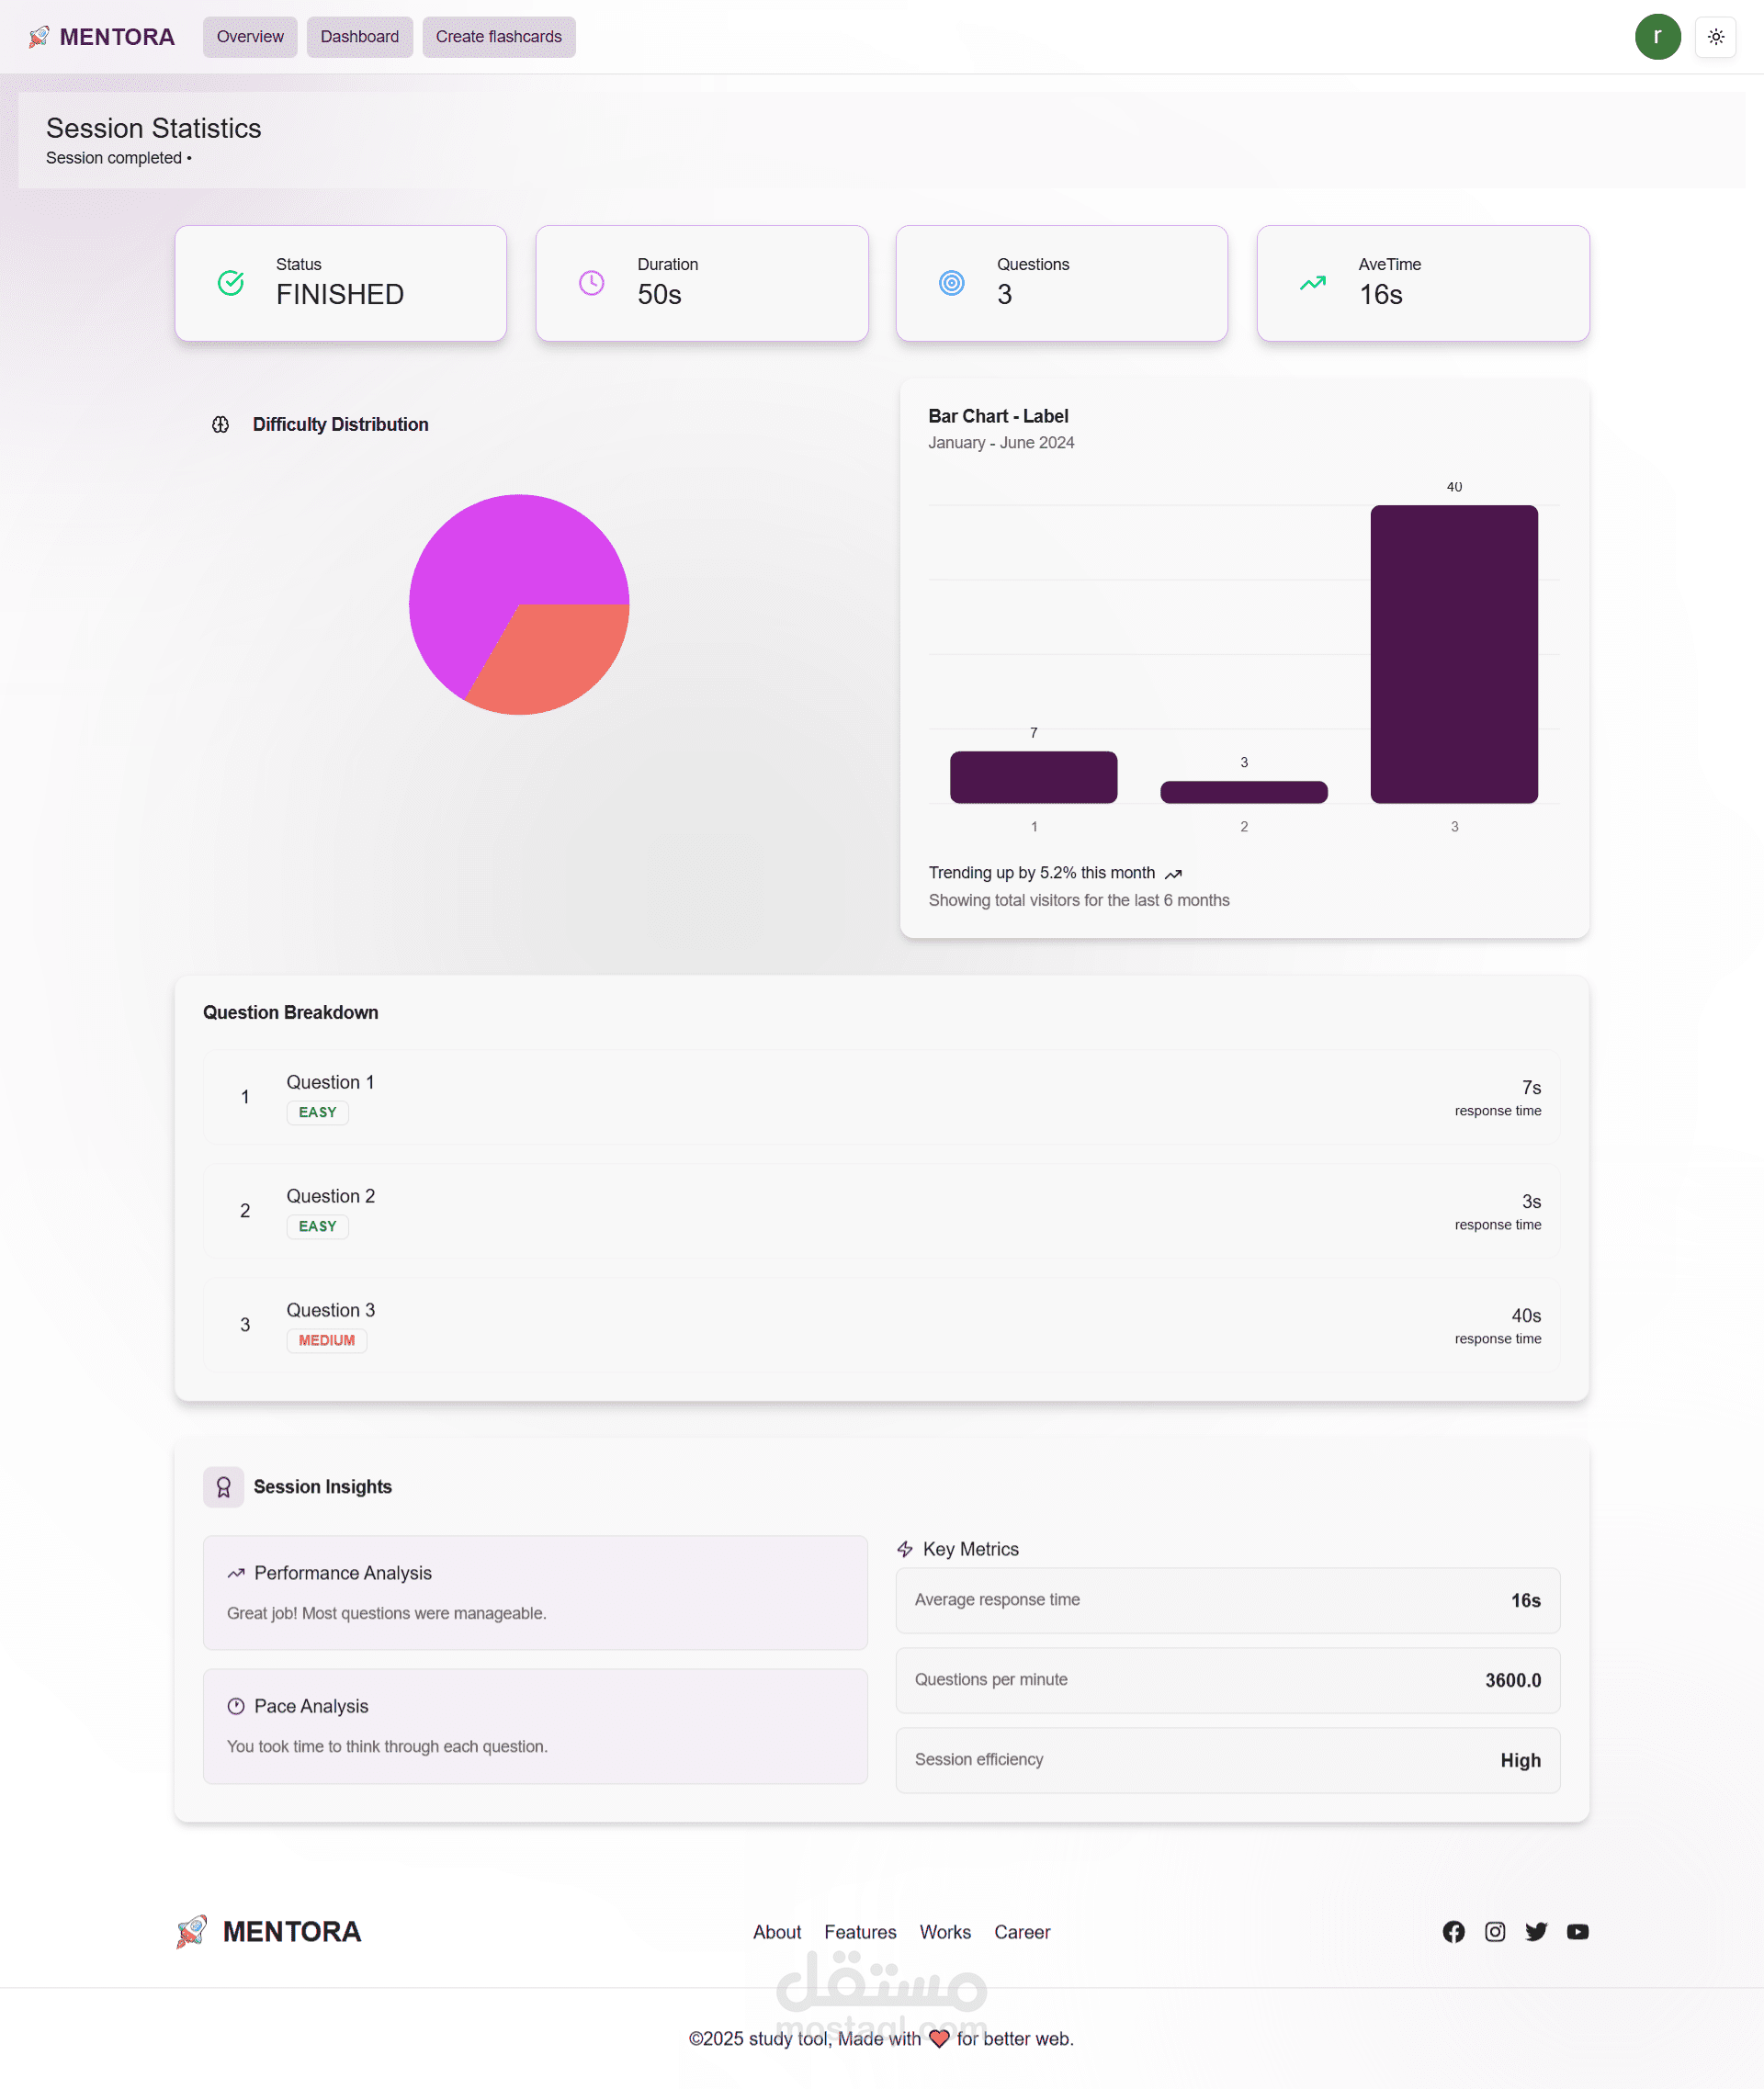Click the Features footer link
Viewport: 1764px width, 2089px height.
pyautogui.click(x=859, y=1932)
